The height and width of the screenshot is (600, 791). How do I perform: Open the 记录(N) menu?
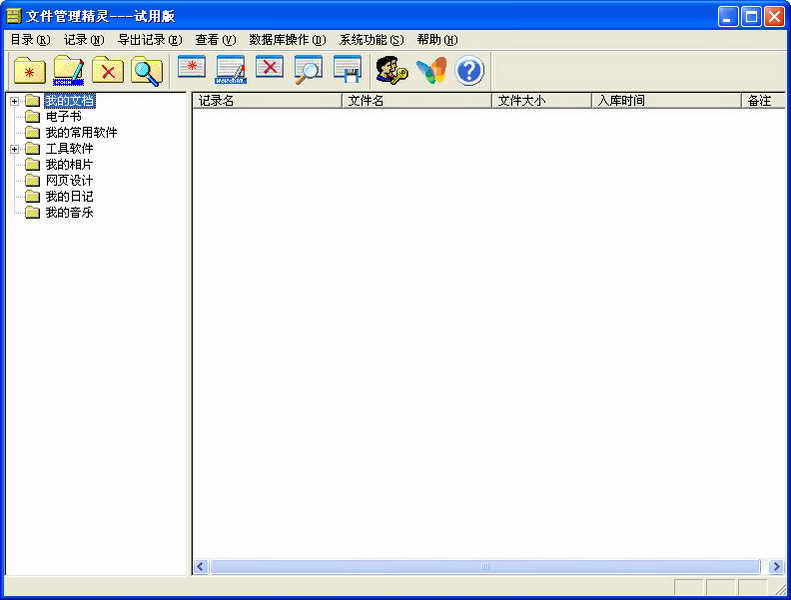coord(84,40)
